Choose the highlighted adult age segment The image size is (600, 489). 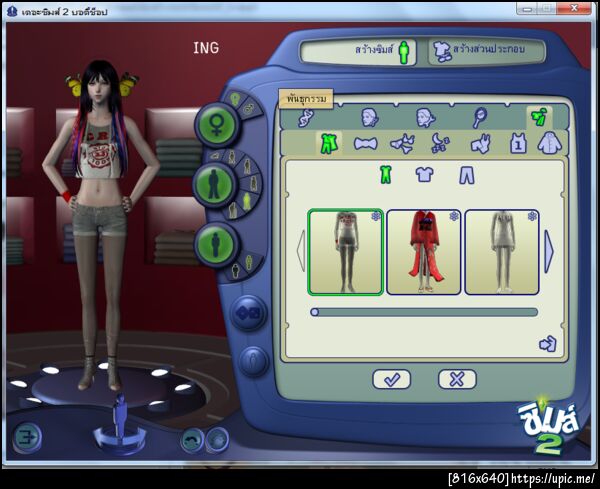point(247,200)
